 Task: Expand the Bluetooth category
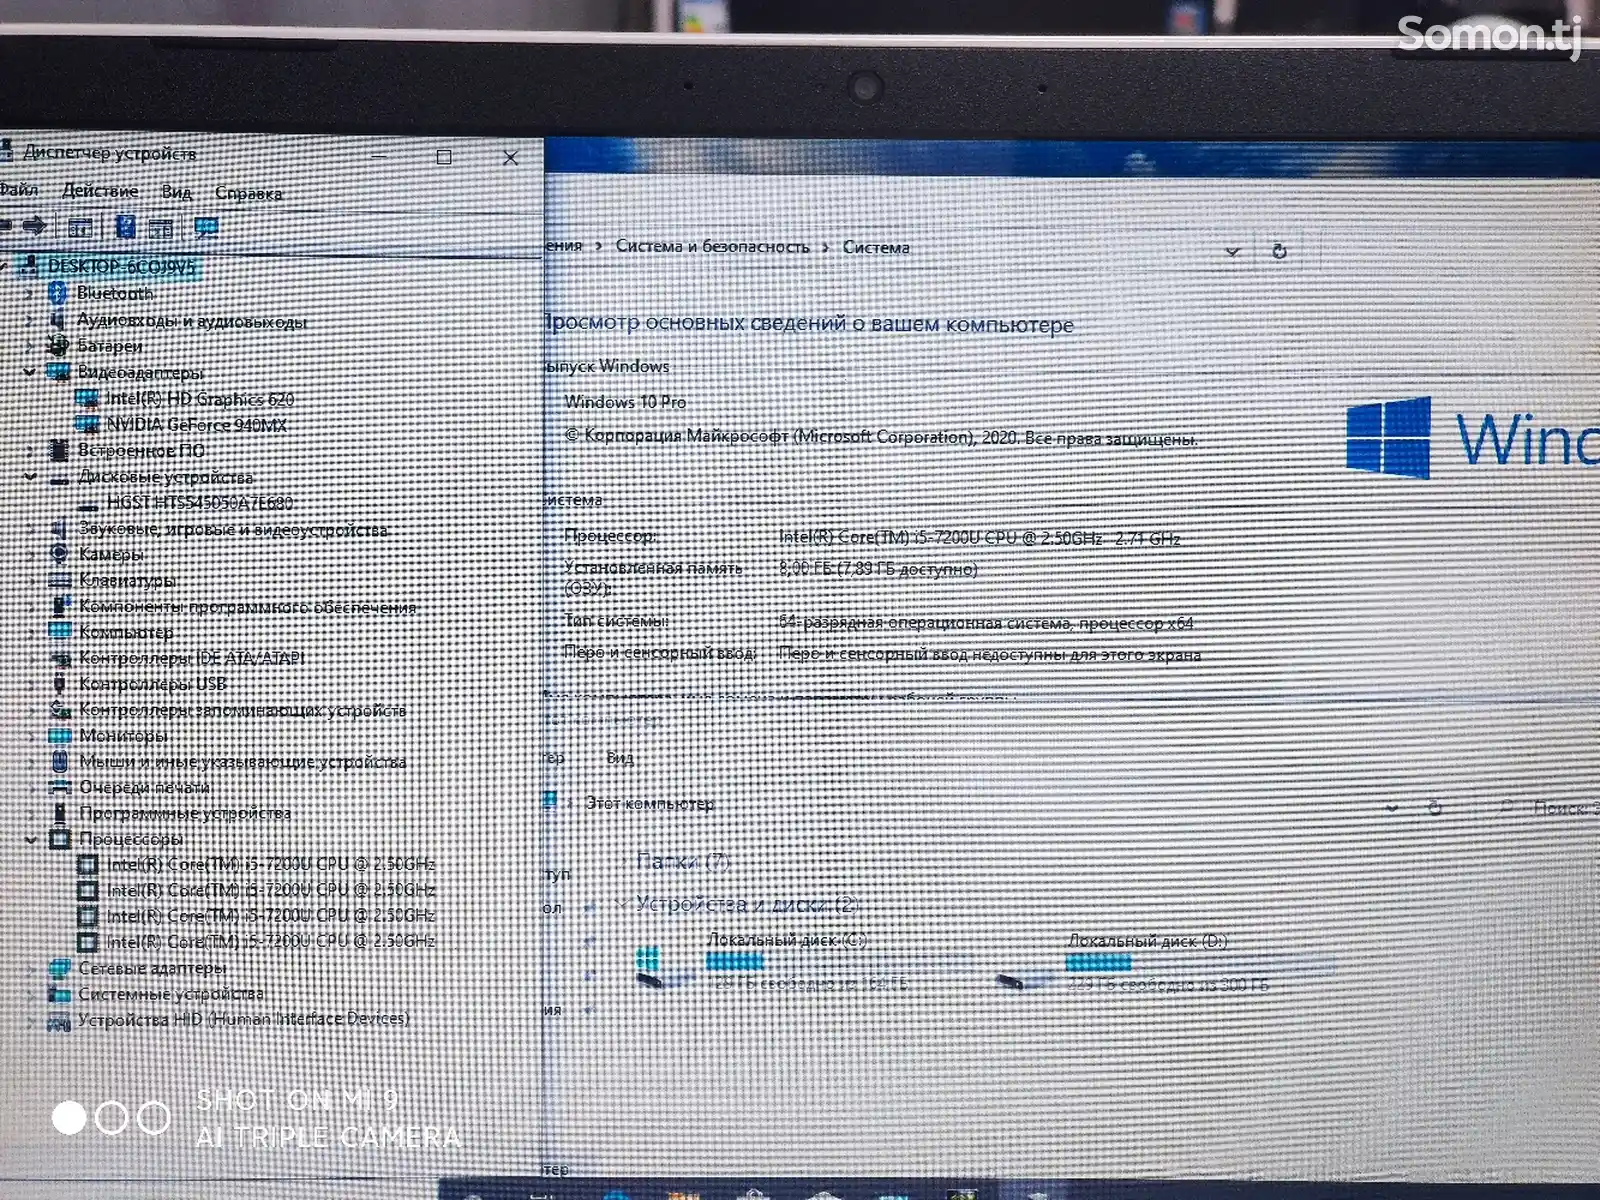29,293
